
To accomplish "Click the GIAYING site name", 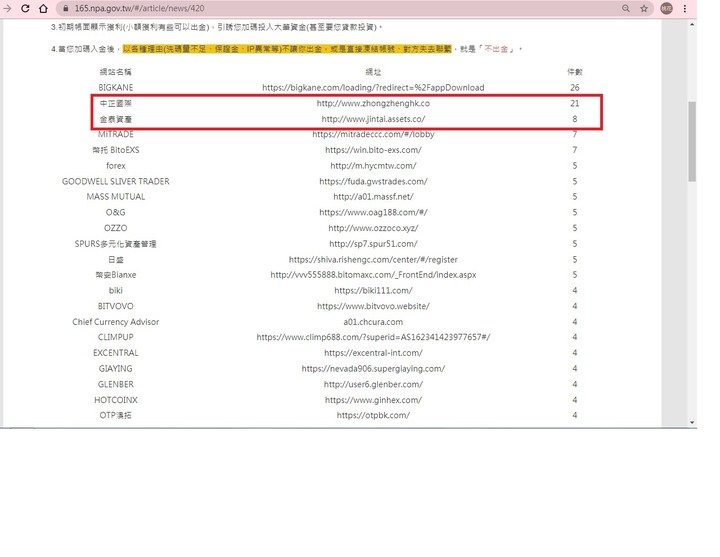I will coord(116,368).
